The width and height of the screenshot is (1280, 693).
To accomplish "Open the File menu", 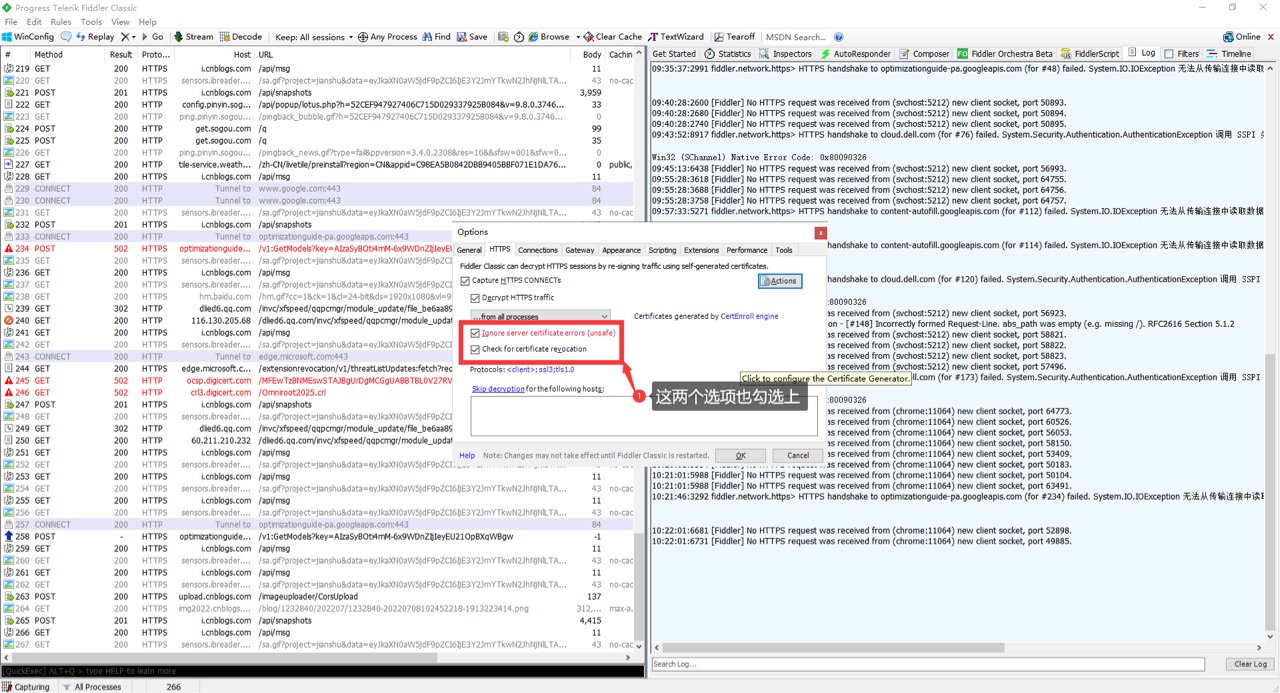I will [11, 21].
